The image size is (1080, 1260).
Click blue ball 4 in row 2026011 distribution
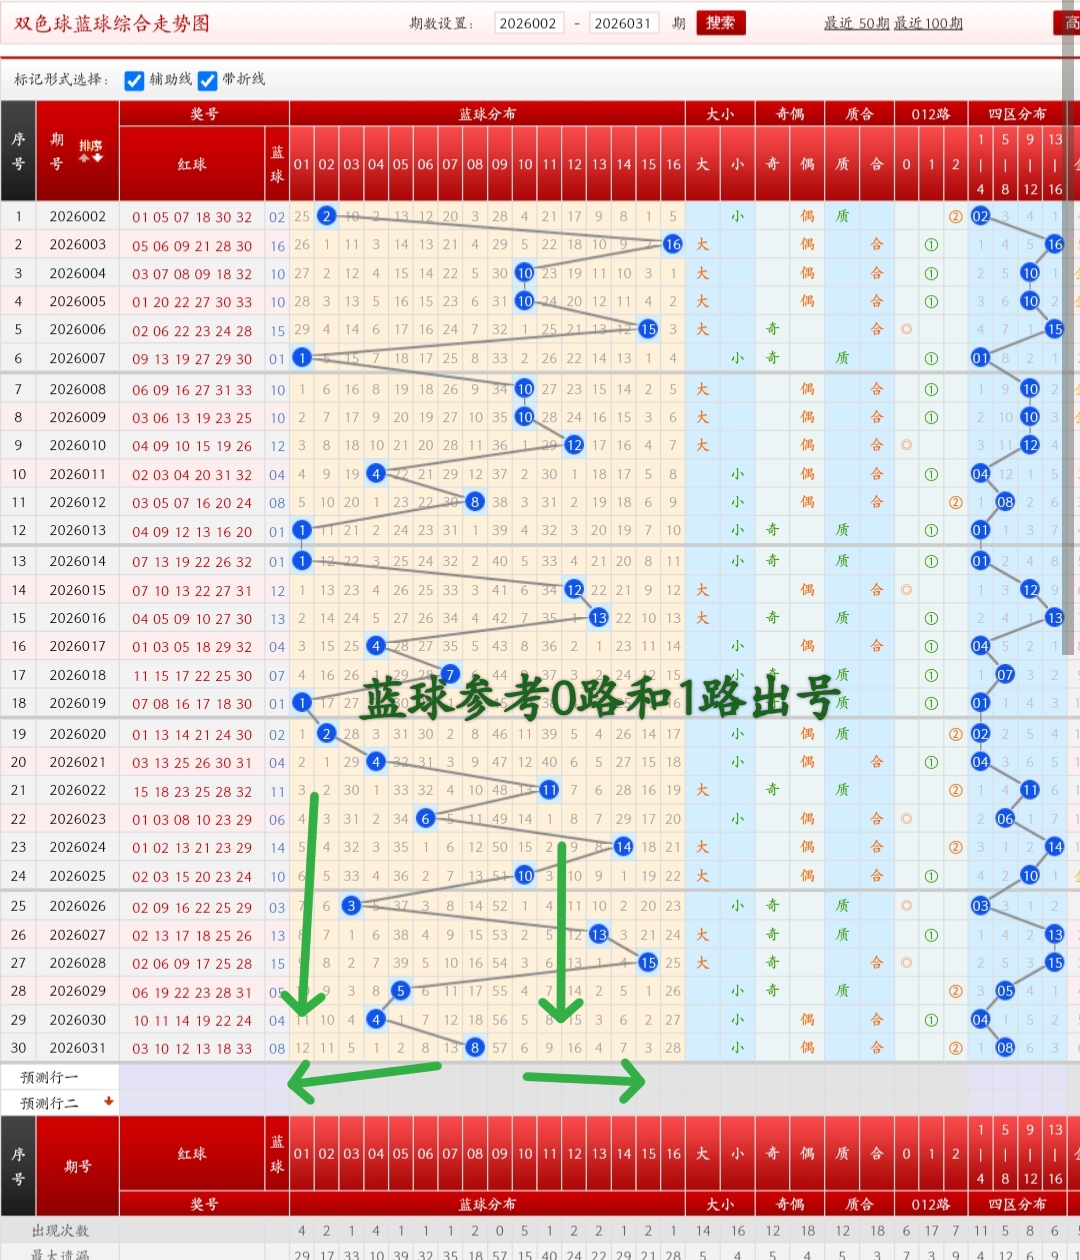[376, 473]
